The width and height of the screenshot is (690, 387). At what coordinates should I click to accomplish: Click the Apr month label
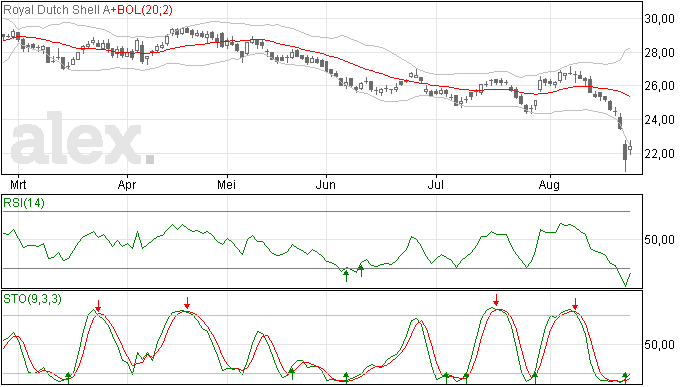[127, 184]
